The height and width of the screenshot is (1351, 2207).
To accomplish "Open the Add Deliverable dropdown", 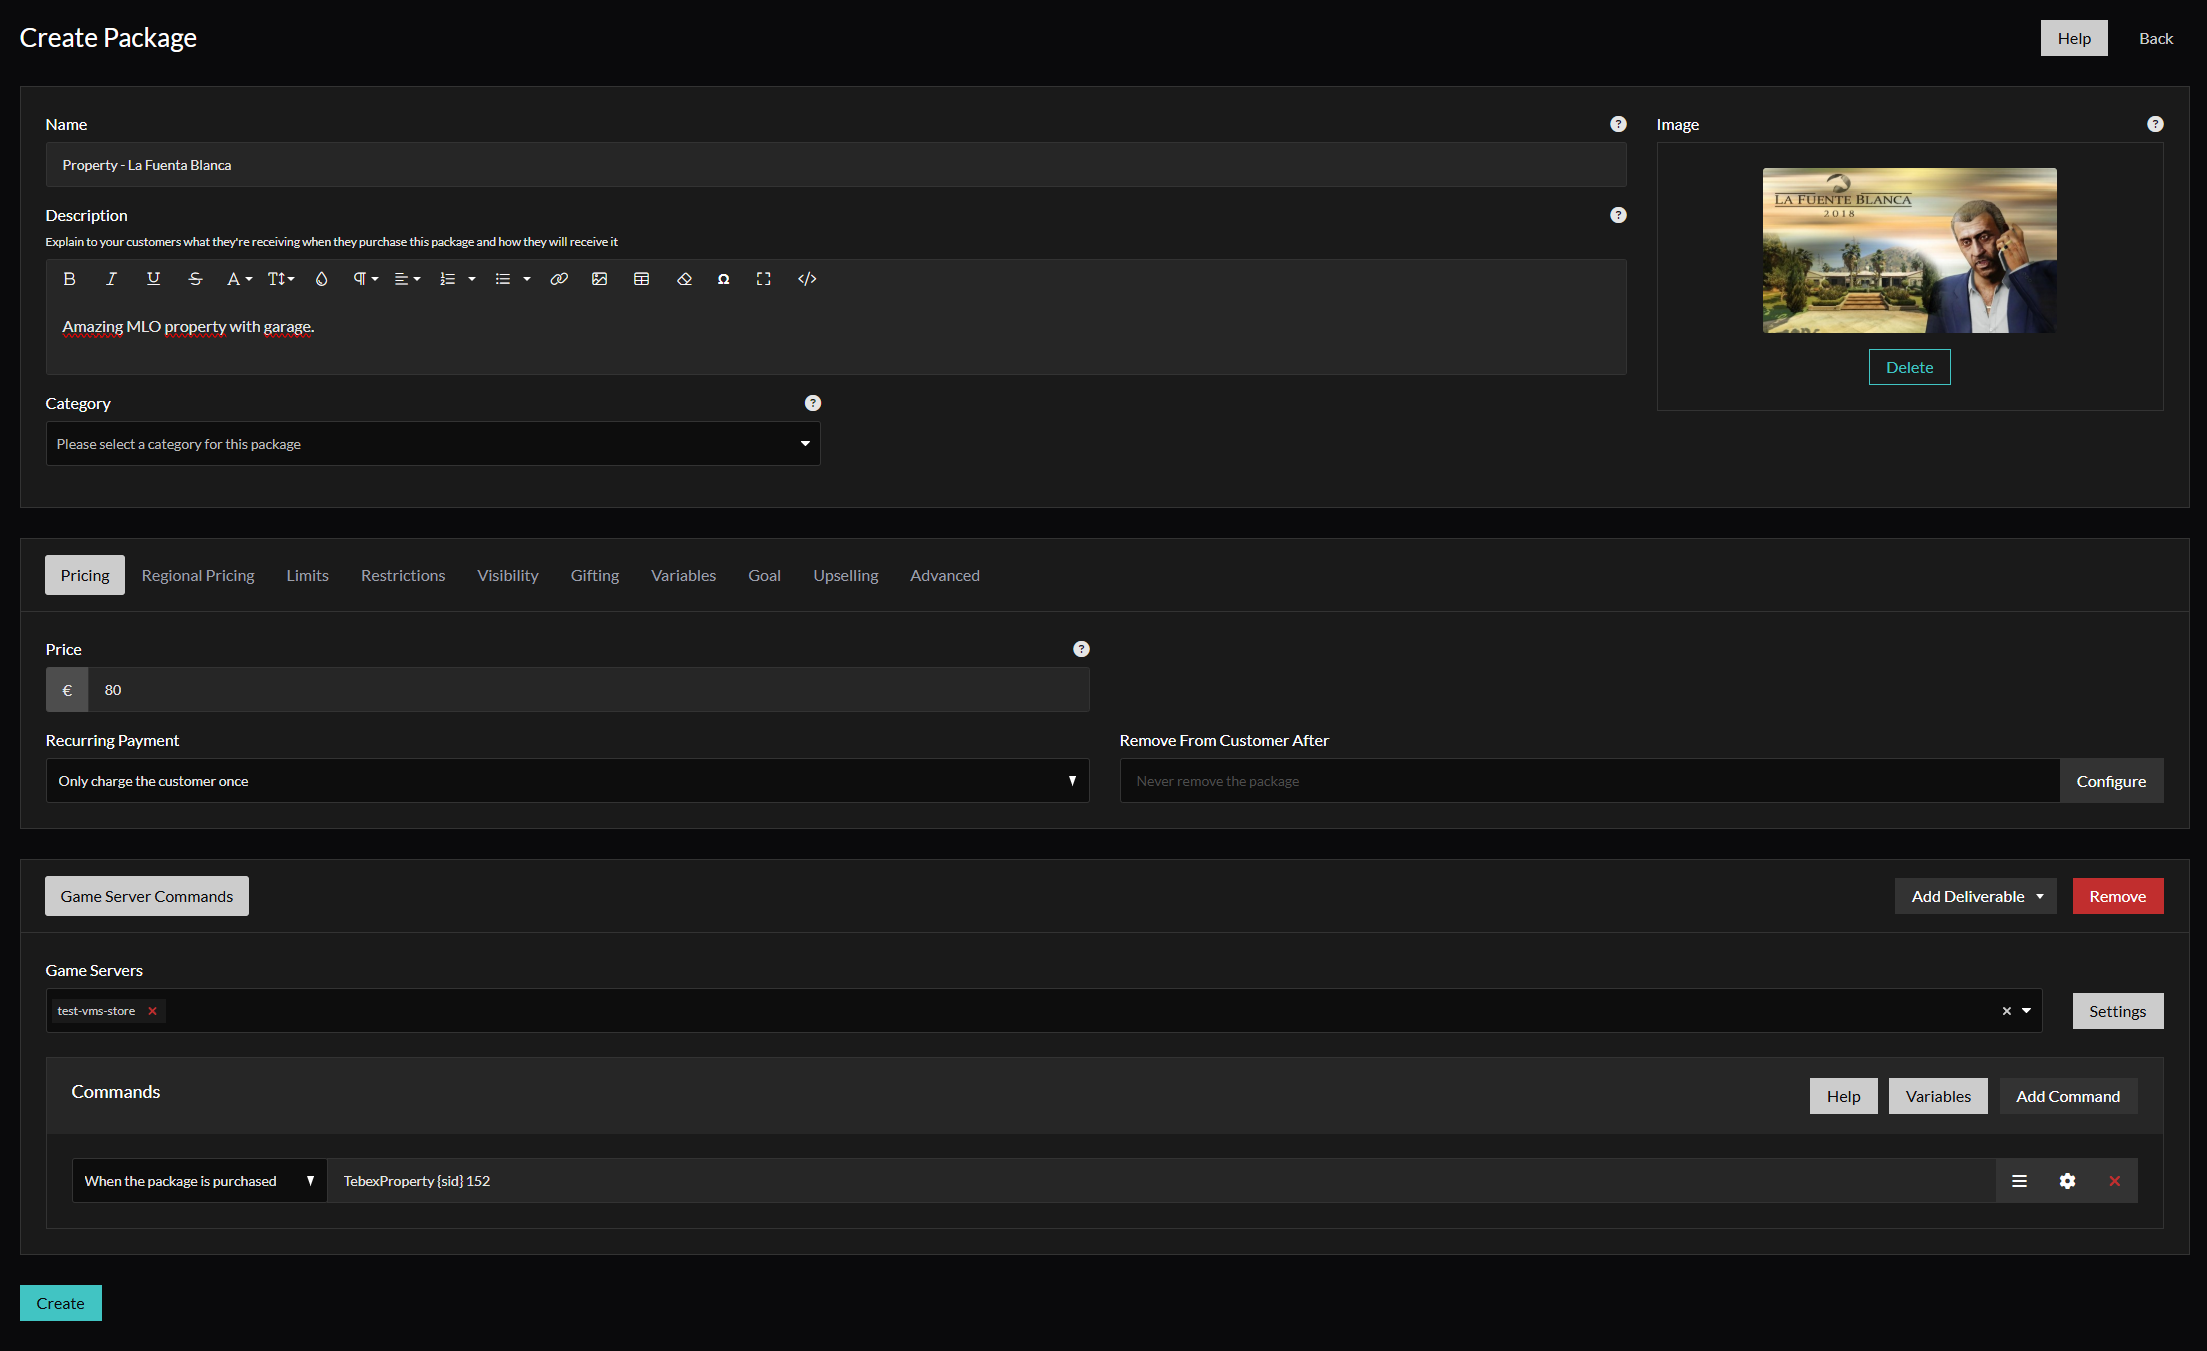I will tap(1975, 896).
